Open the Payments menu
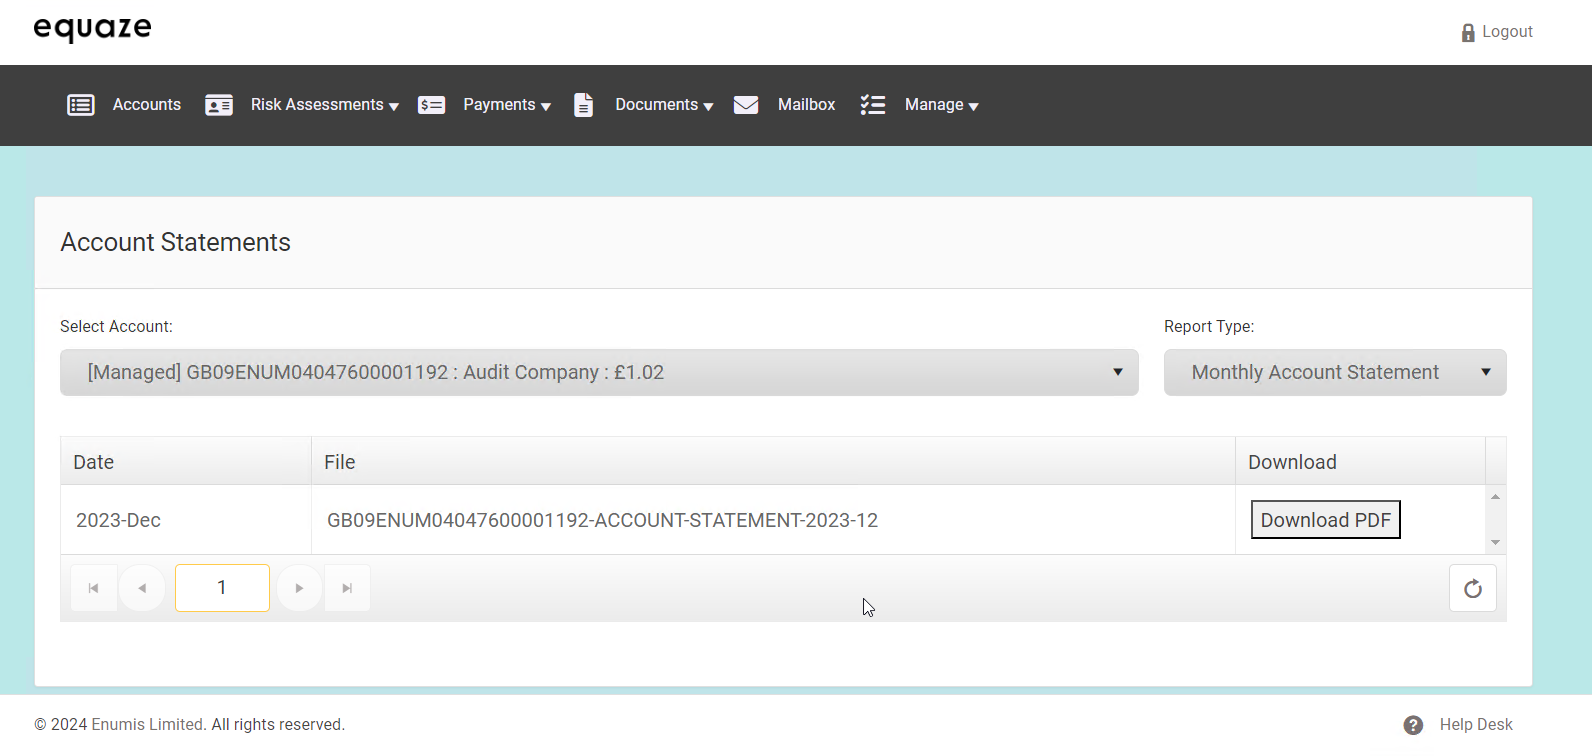This screenshot has height=756, width=1592. click(506, 105)
